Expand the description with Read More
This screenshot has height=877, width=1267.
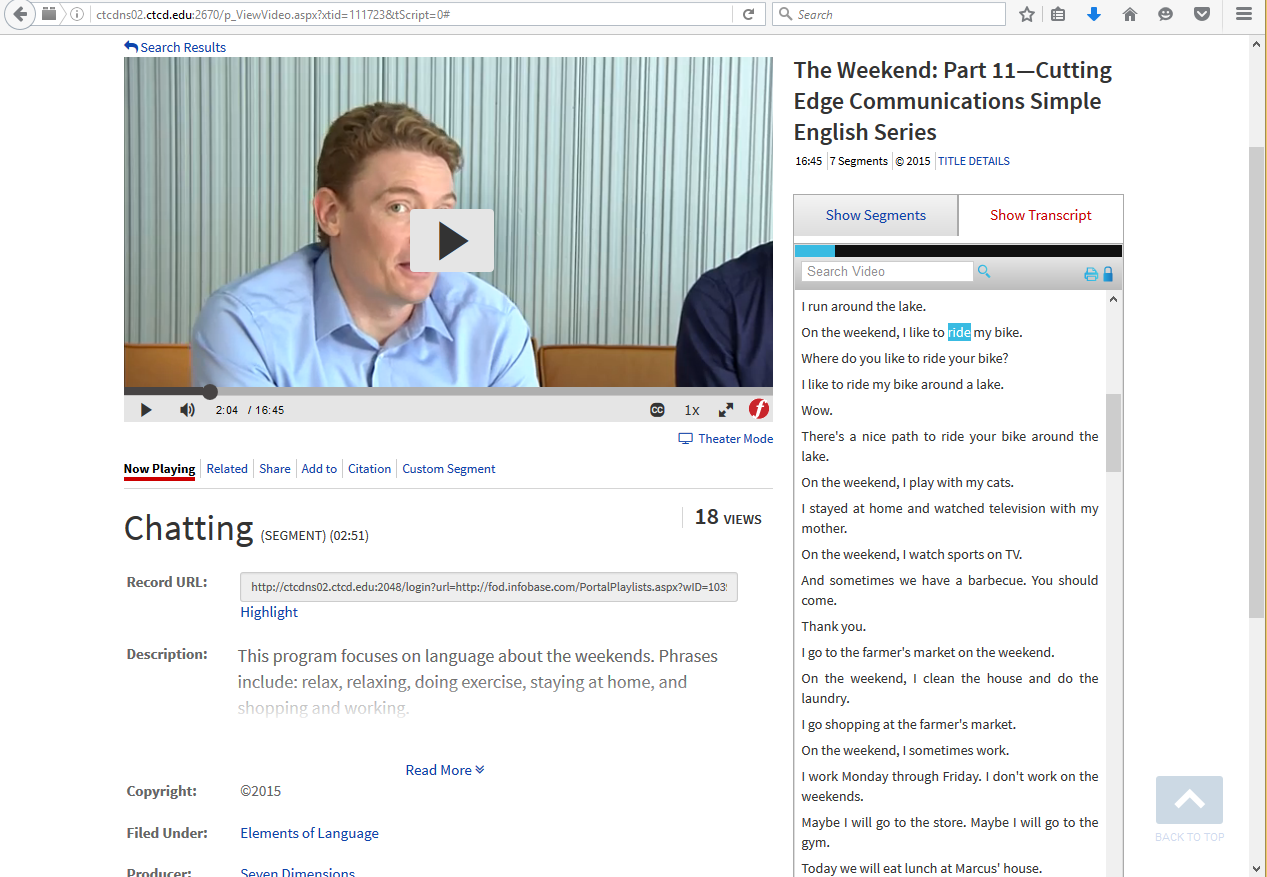(445, 770)
